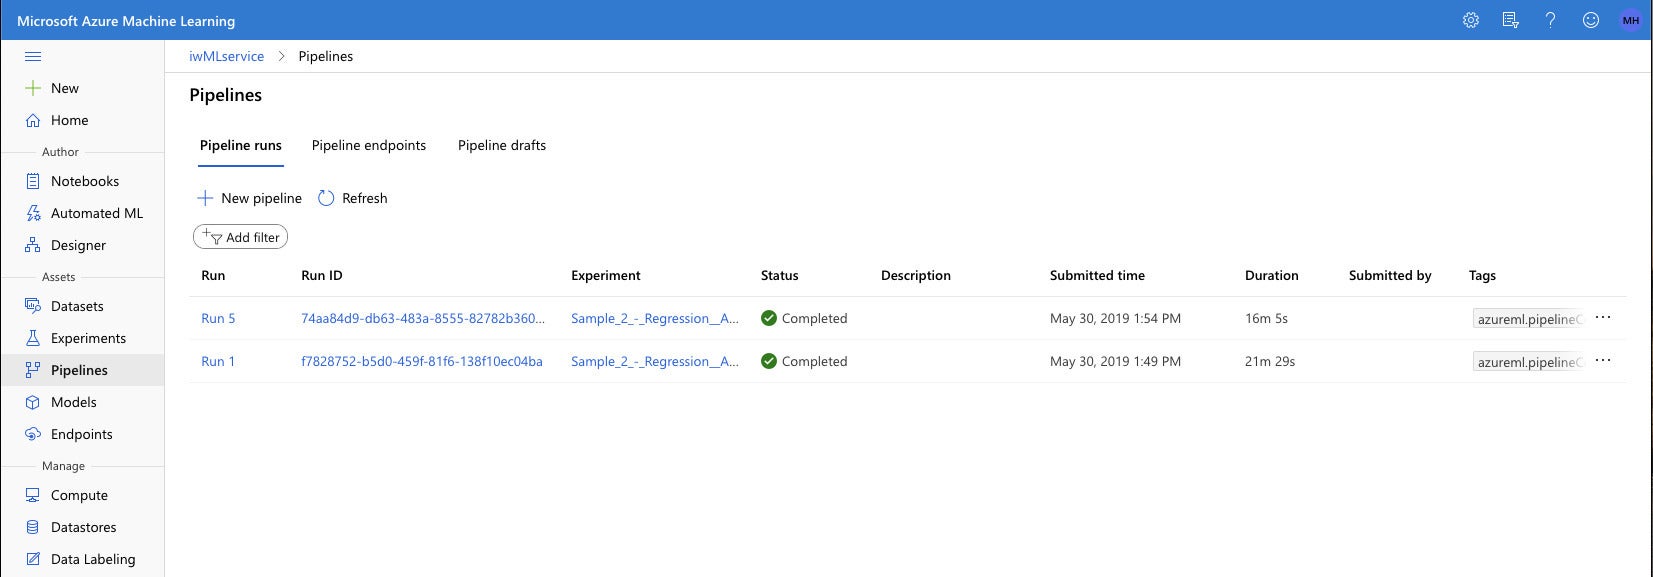Click the Refresh button label
The height and width of the screenshot is (577, 1653).
pyautogui.click(x=364, y=198)
